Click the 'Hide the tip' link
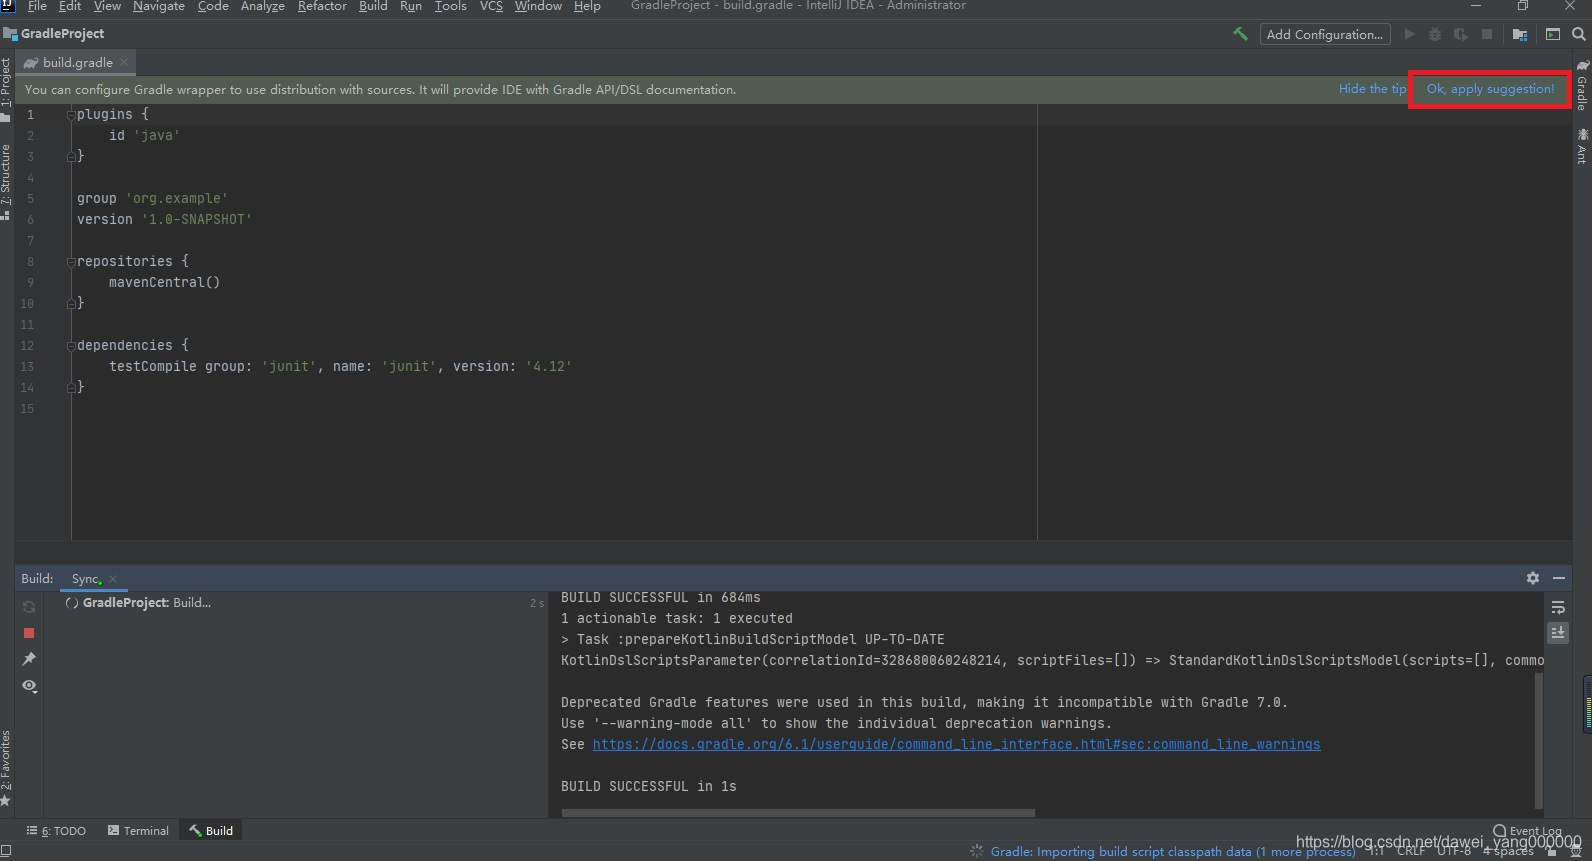Image resolution: width=1592 pixels, height=861 pixels. pyautogui.click(x=1372, y=89)
